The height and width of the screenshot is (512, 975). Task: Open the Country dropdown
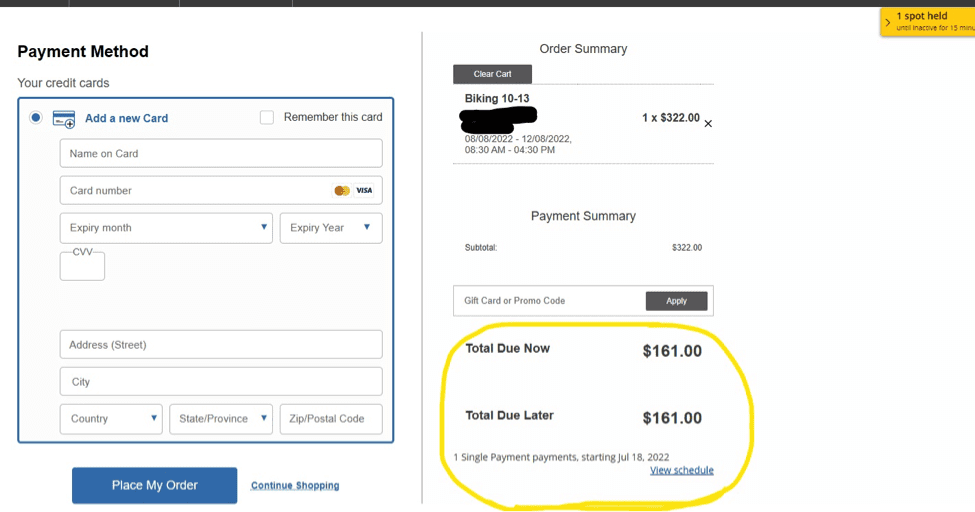(111, 419)
